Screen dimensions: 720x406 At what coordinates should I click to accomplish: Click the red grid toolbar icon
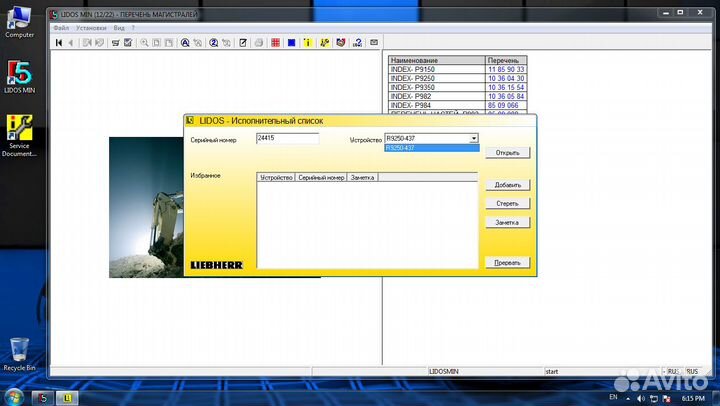275,43
